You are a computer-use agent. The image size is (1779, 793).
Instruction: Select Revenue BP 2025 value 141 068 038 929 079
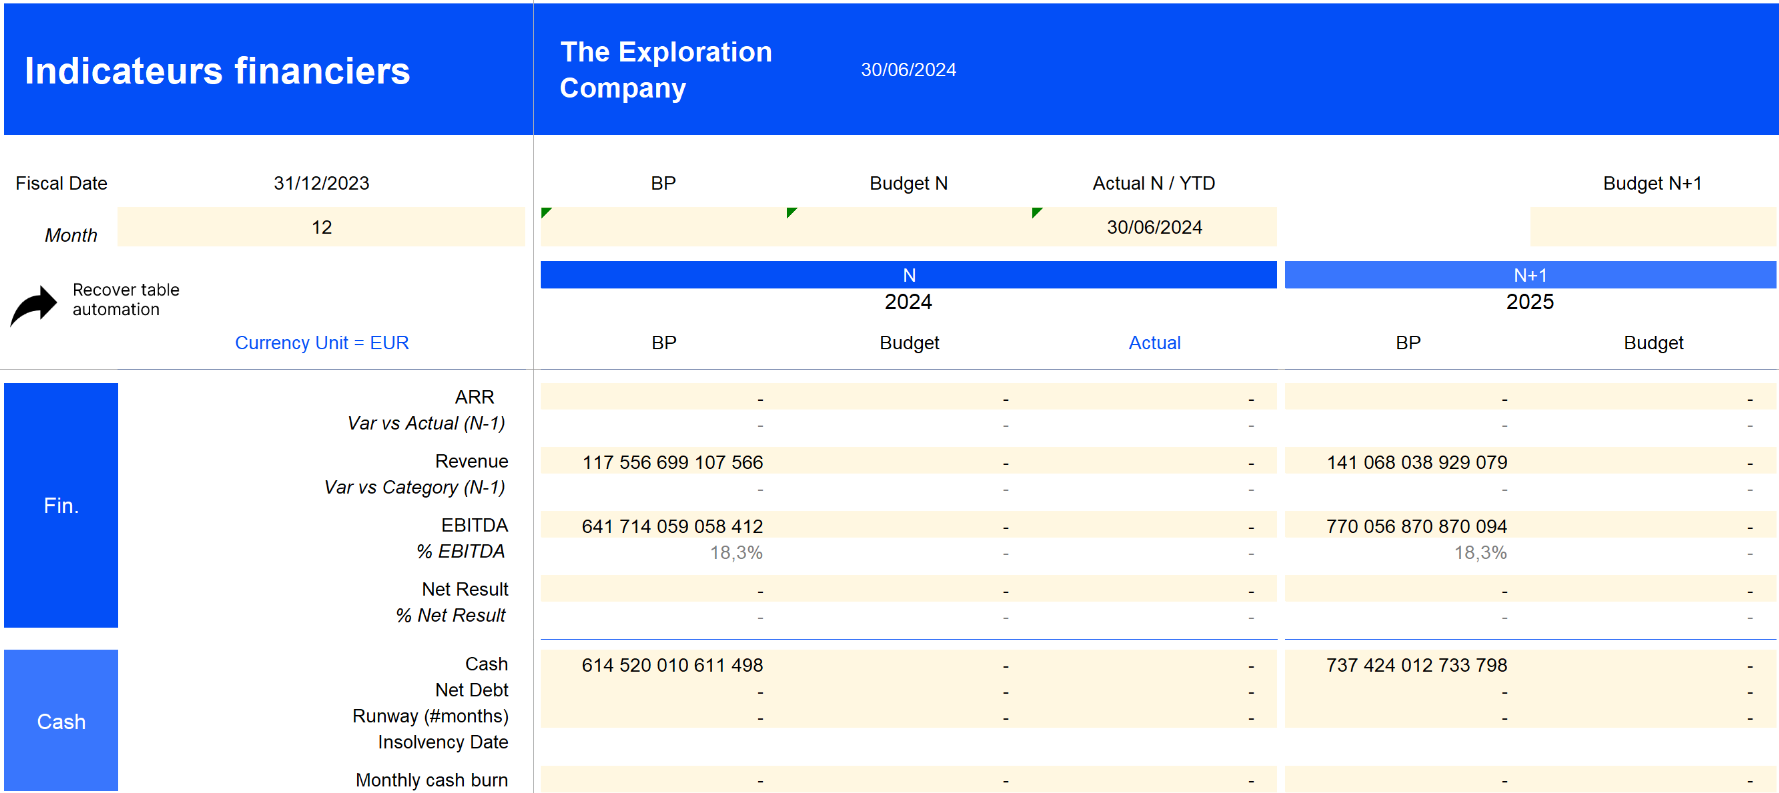(x=1417, y=462)
